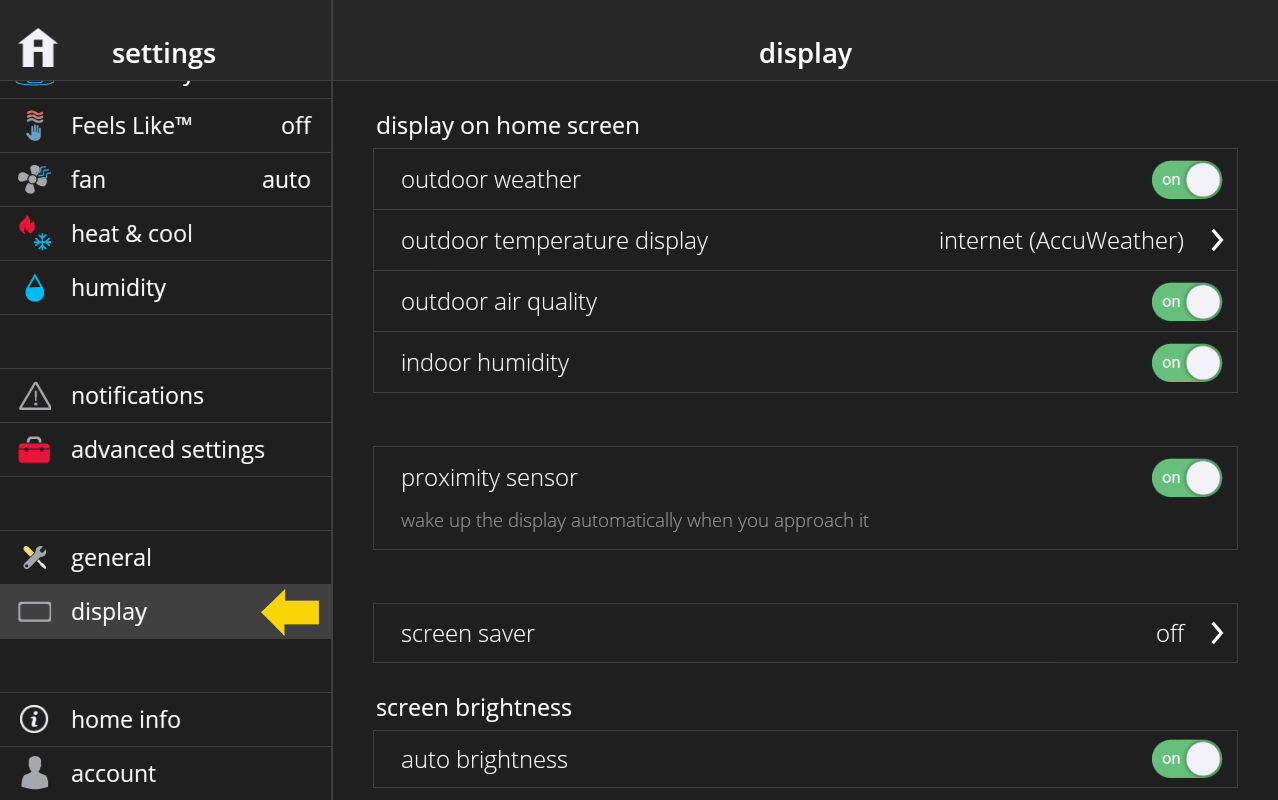Click the screen saver row label

(x=468, y=634)
